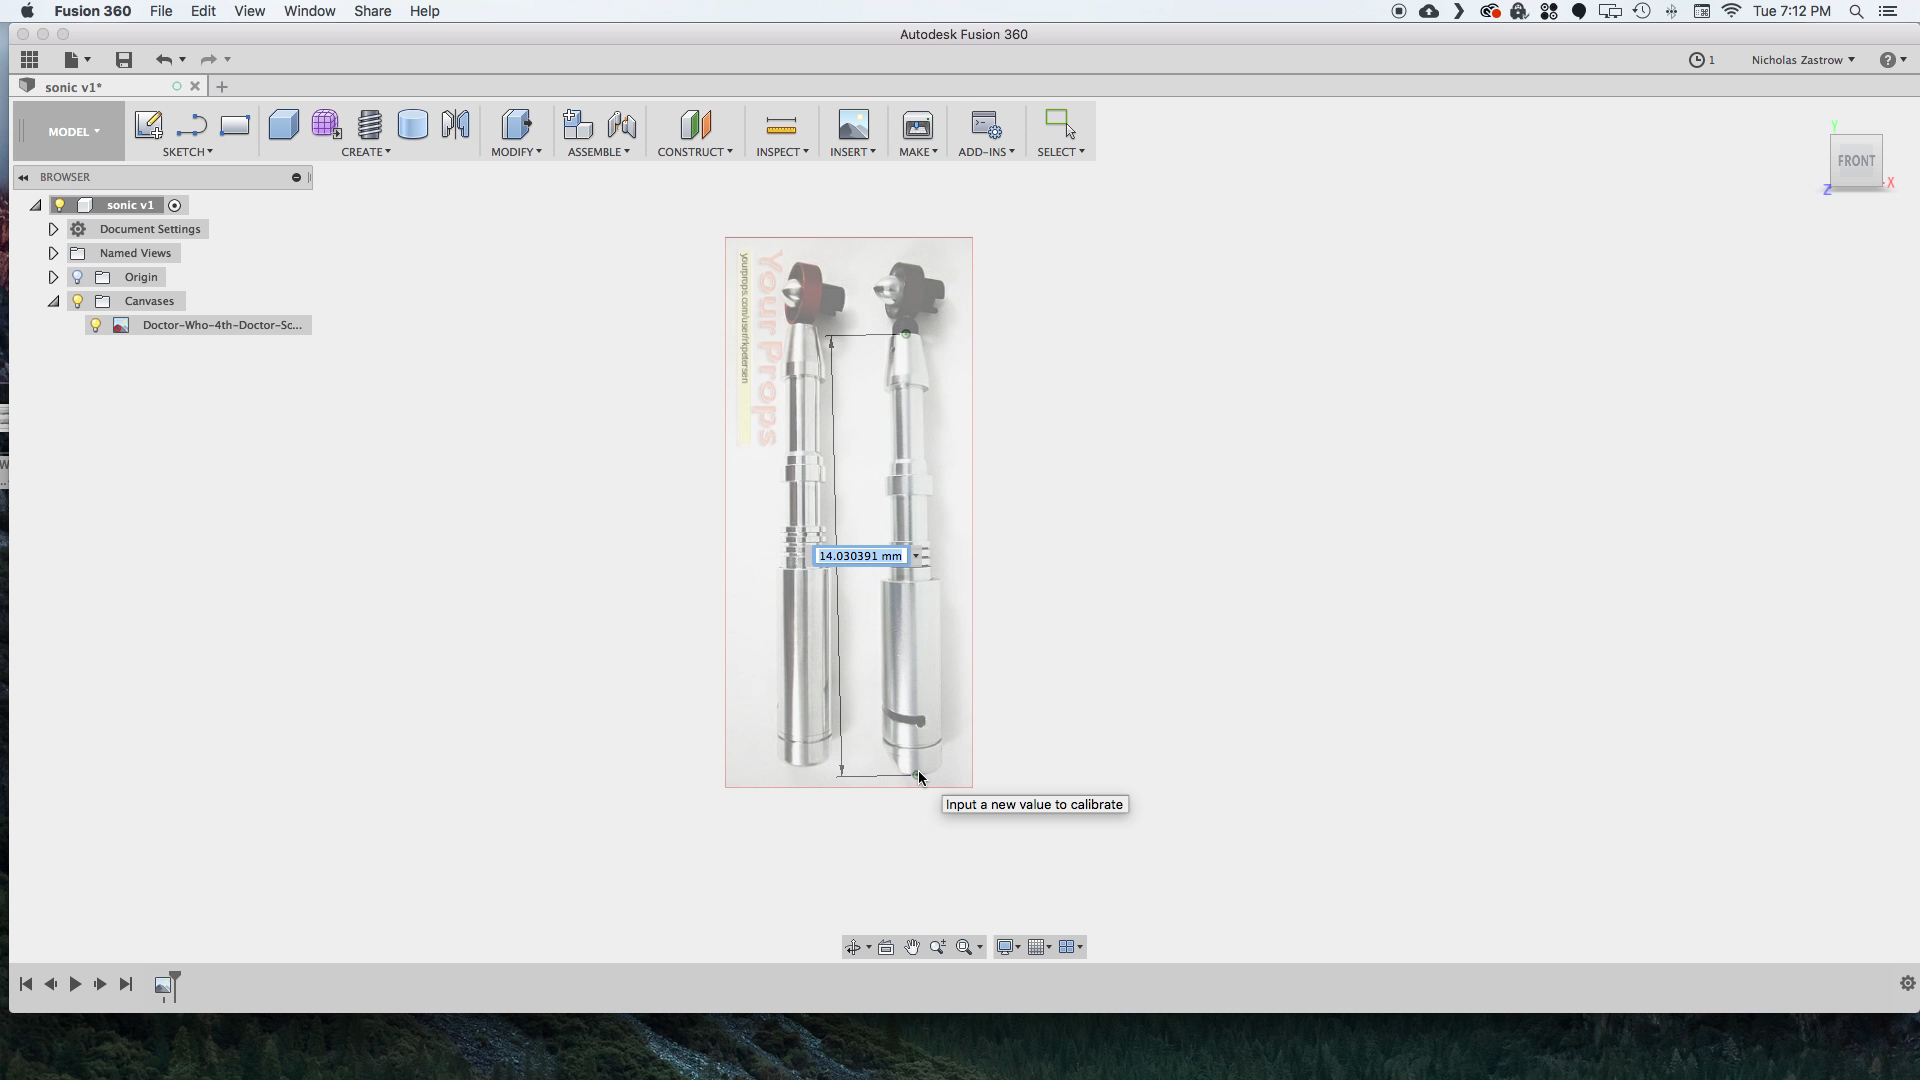Select the New Component assemble icon
The width and height of the screenshot is (1920, 1080).
pos(578,125)
